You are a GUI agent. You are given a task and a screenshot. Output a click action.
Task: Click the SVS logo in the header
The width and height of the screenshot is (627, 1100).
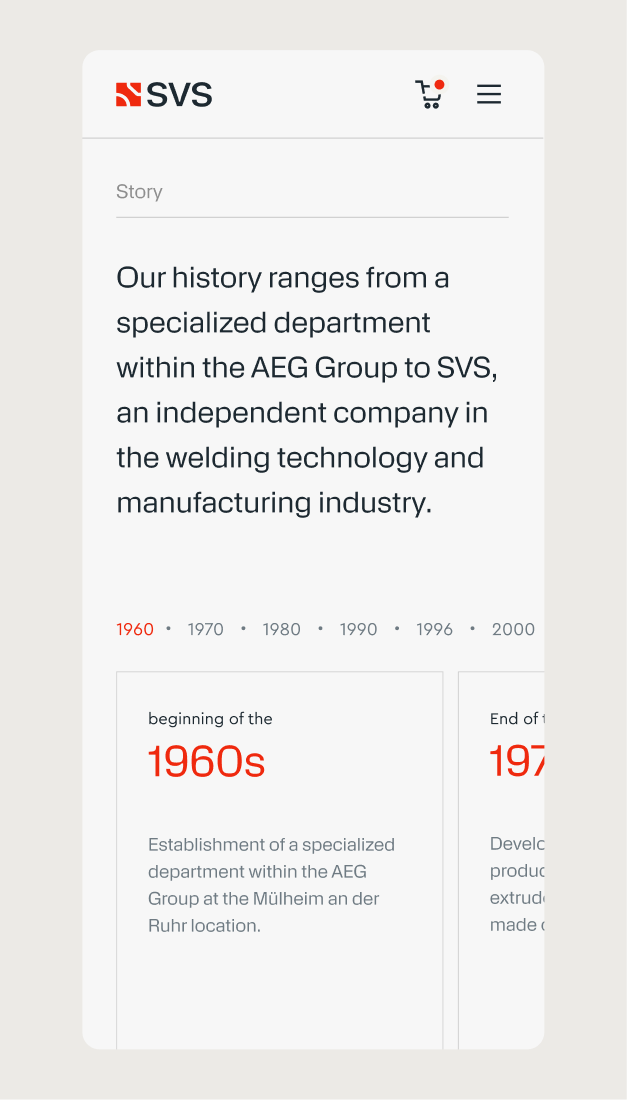coord(164,95)
